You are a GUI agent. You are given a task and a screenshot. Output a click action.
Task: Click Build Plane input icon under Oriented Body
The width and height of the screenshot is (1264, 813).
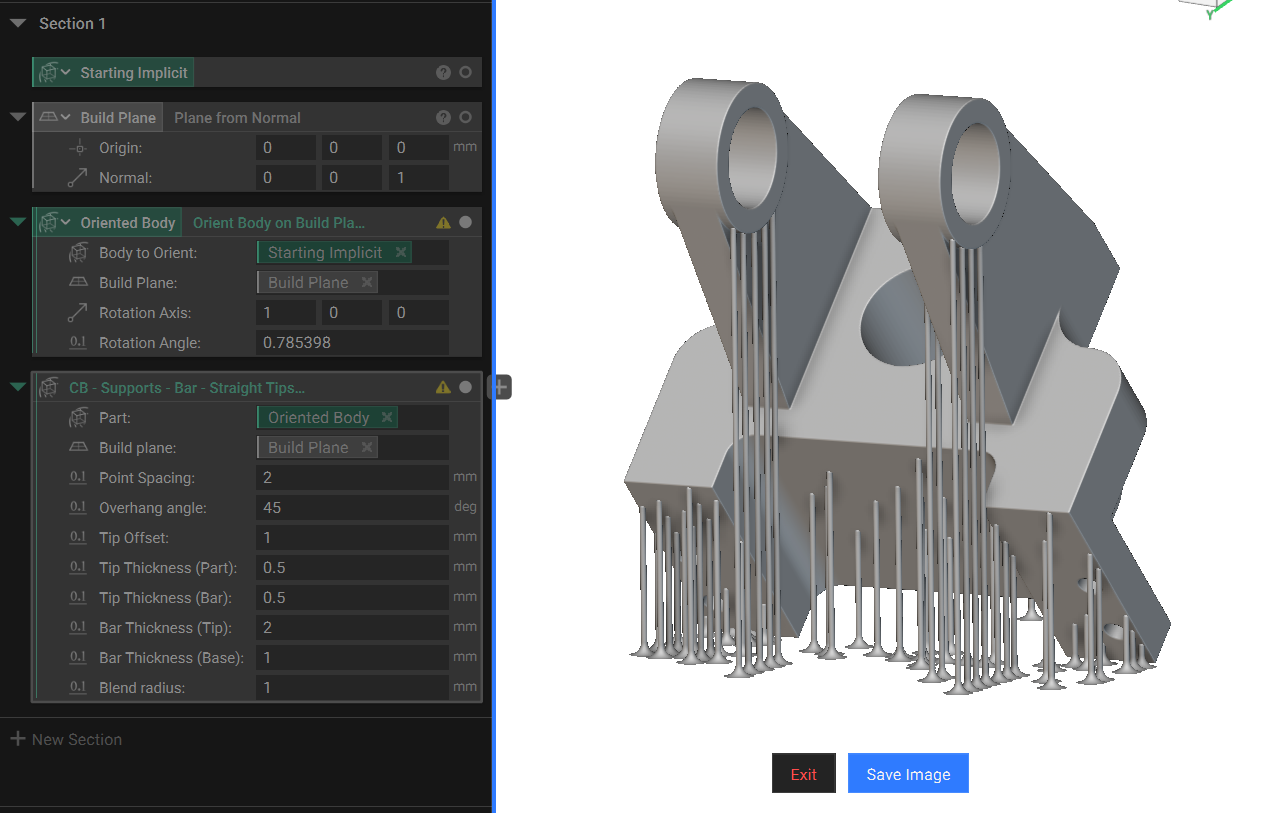pos(78,282)
